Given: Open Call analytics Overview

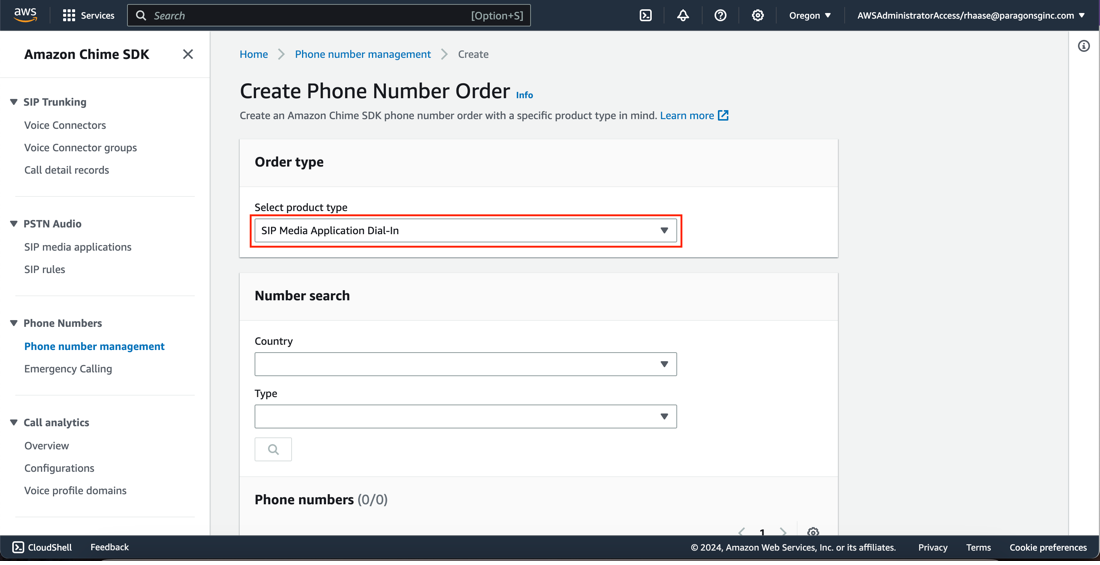Looking at the screenshot, I should pos(46,446).
